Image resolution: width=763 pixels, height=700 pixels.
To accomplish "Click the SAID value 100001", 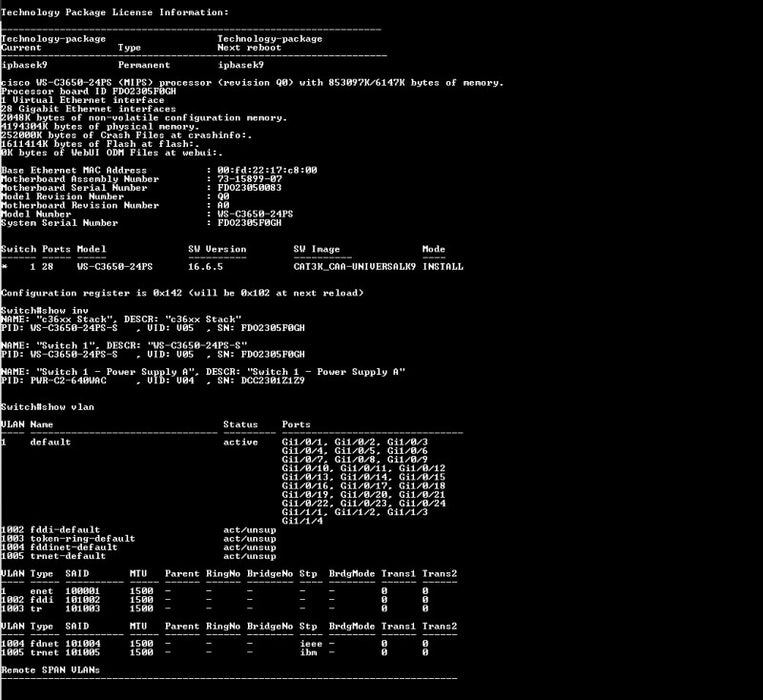I will click(83, 591).
